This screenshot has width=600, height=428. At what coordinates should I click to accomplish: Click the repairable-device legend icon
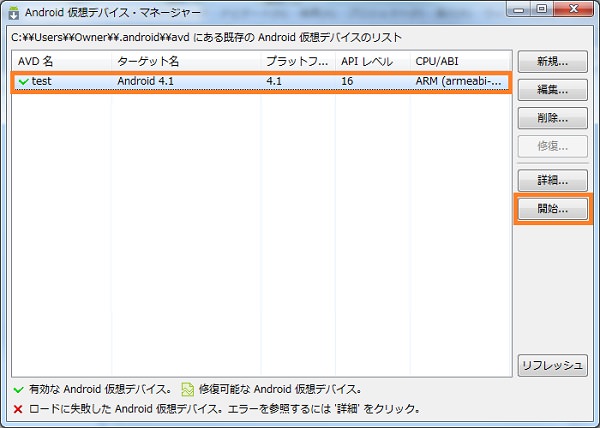click(188, 389)
